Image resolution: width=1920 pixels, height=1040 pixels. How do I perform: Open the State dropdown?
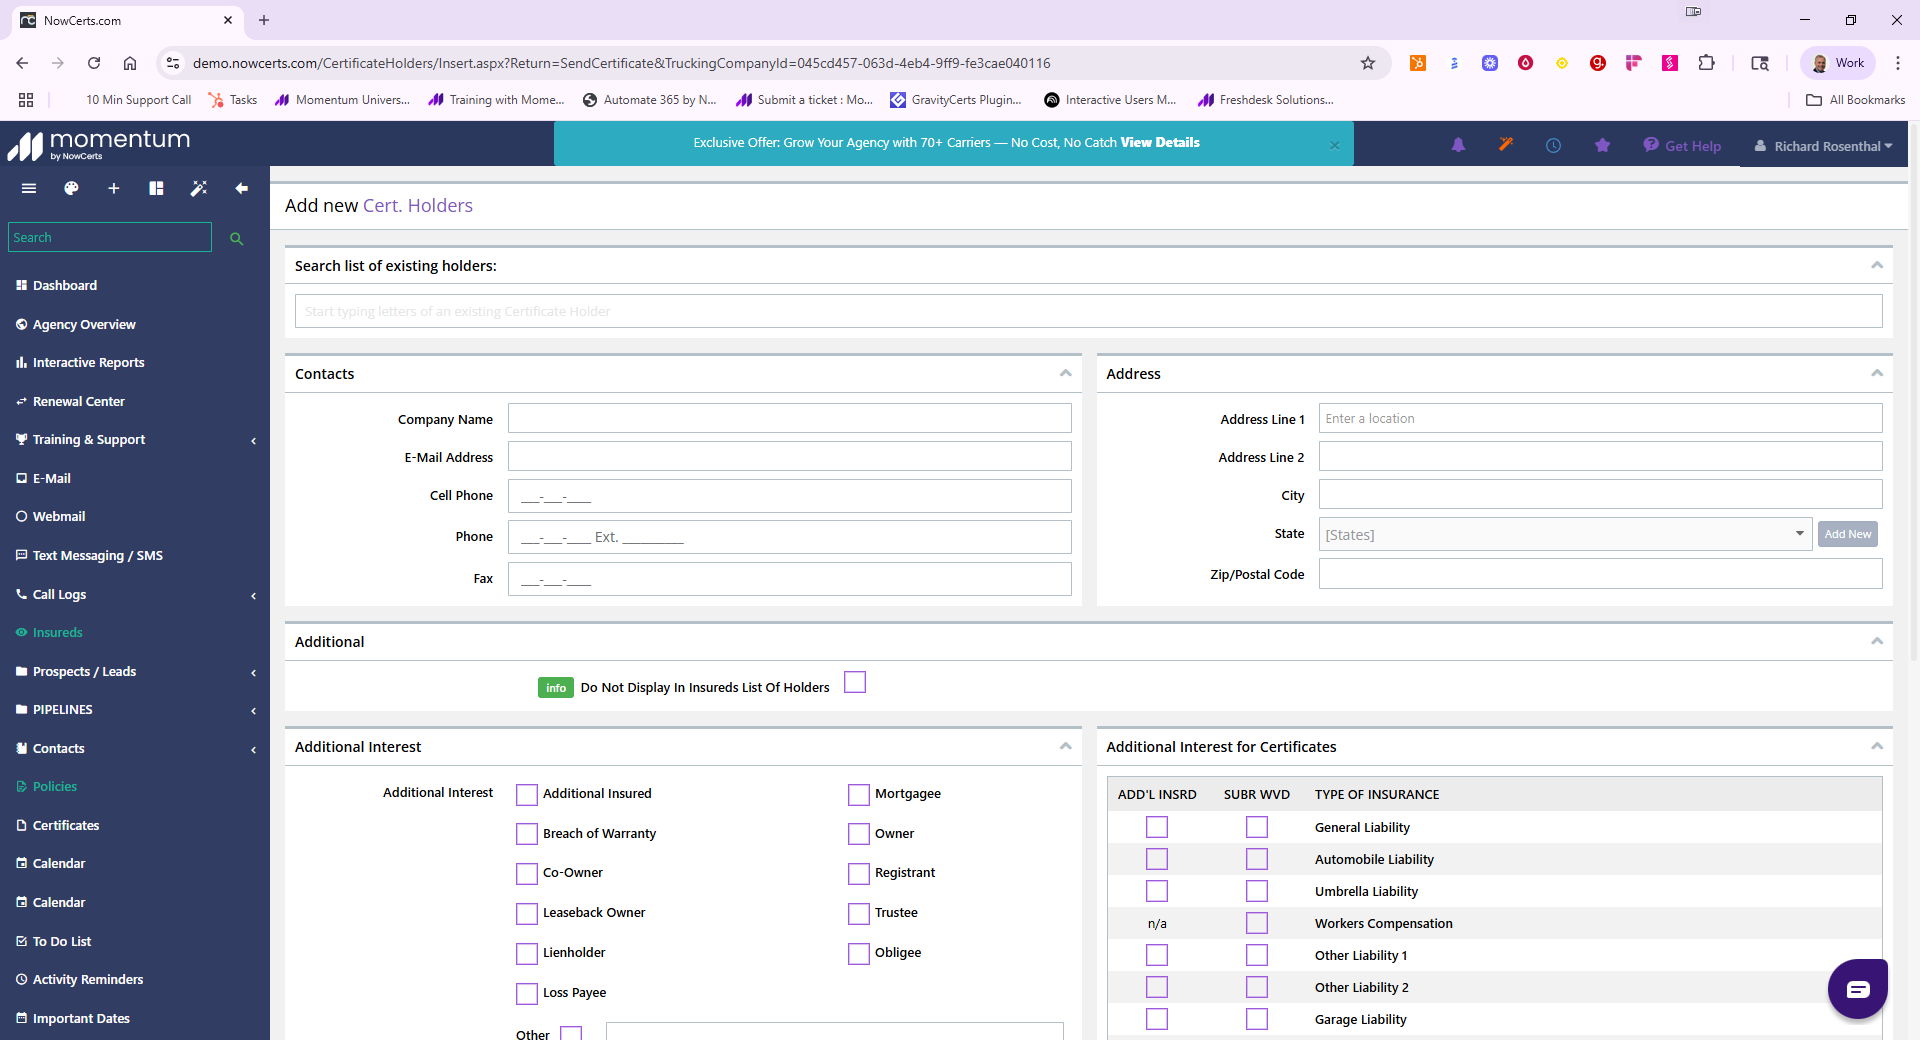[1565, 534]
